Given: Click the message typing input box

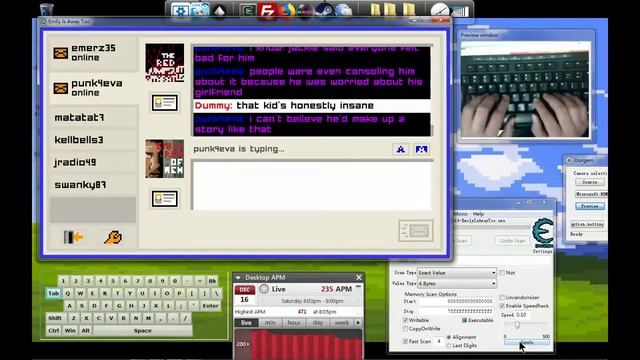Looking at the screenshot, I should click(x=312, y=185).
